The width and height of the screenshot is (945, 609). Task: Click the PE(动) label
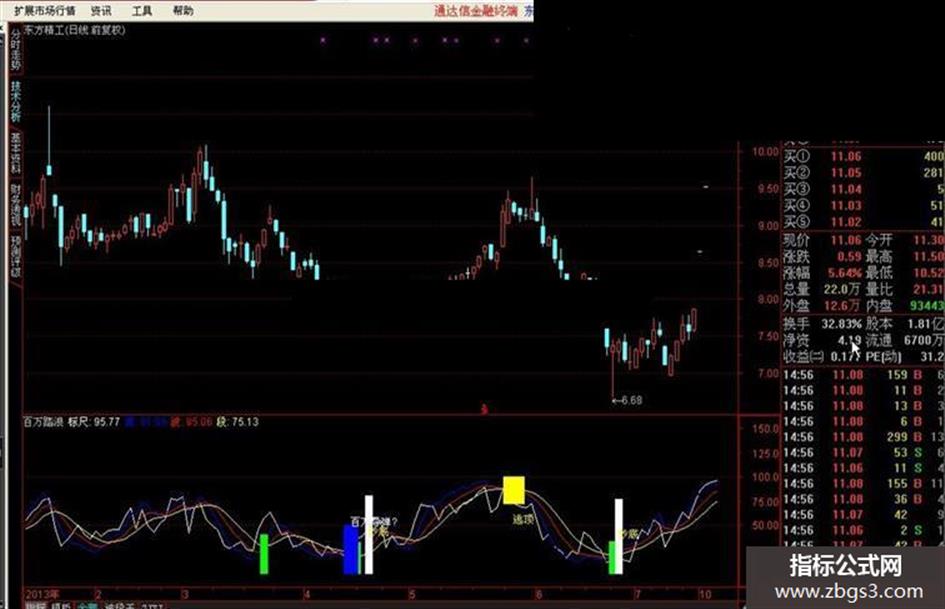pyautogui.click(x=884, y=356)
